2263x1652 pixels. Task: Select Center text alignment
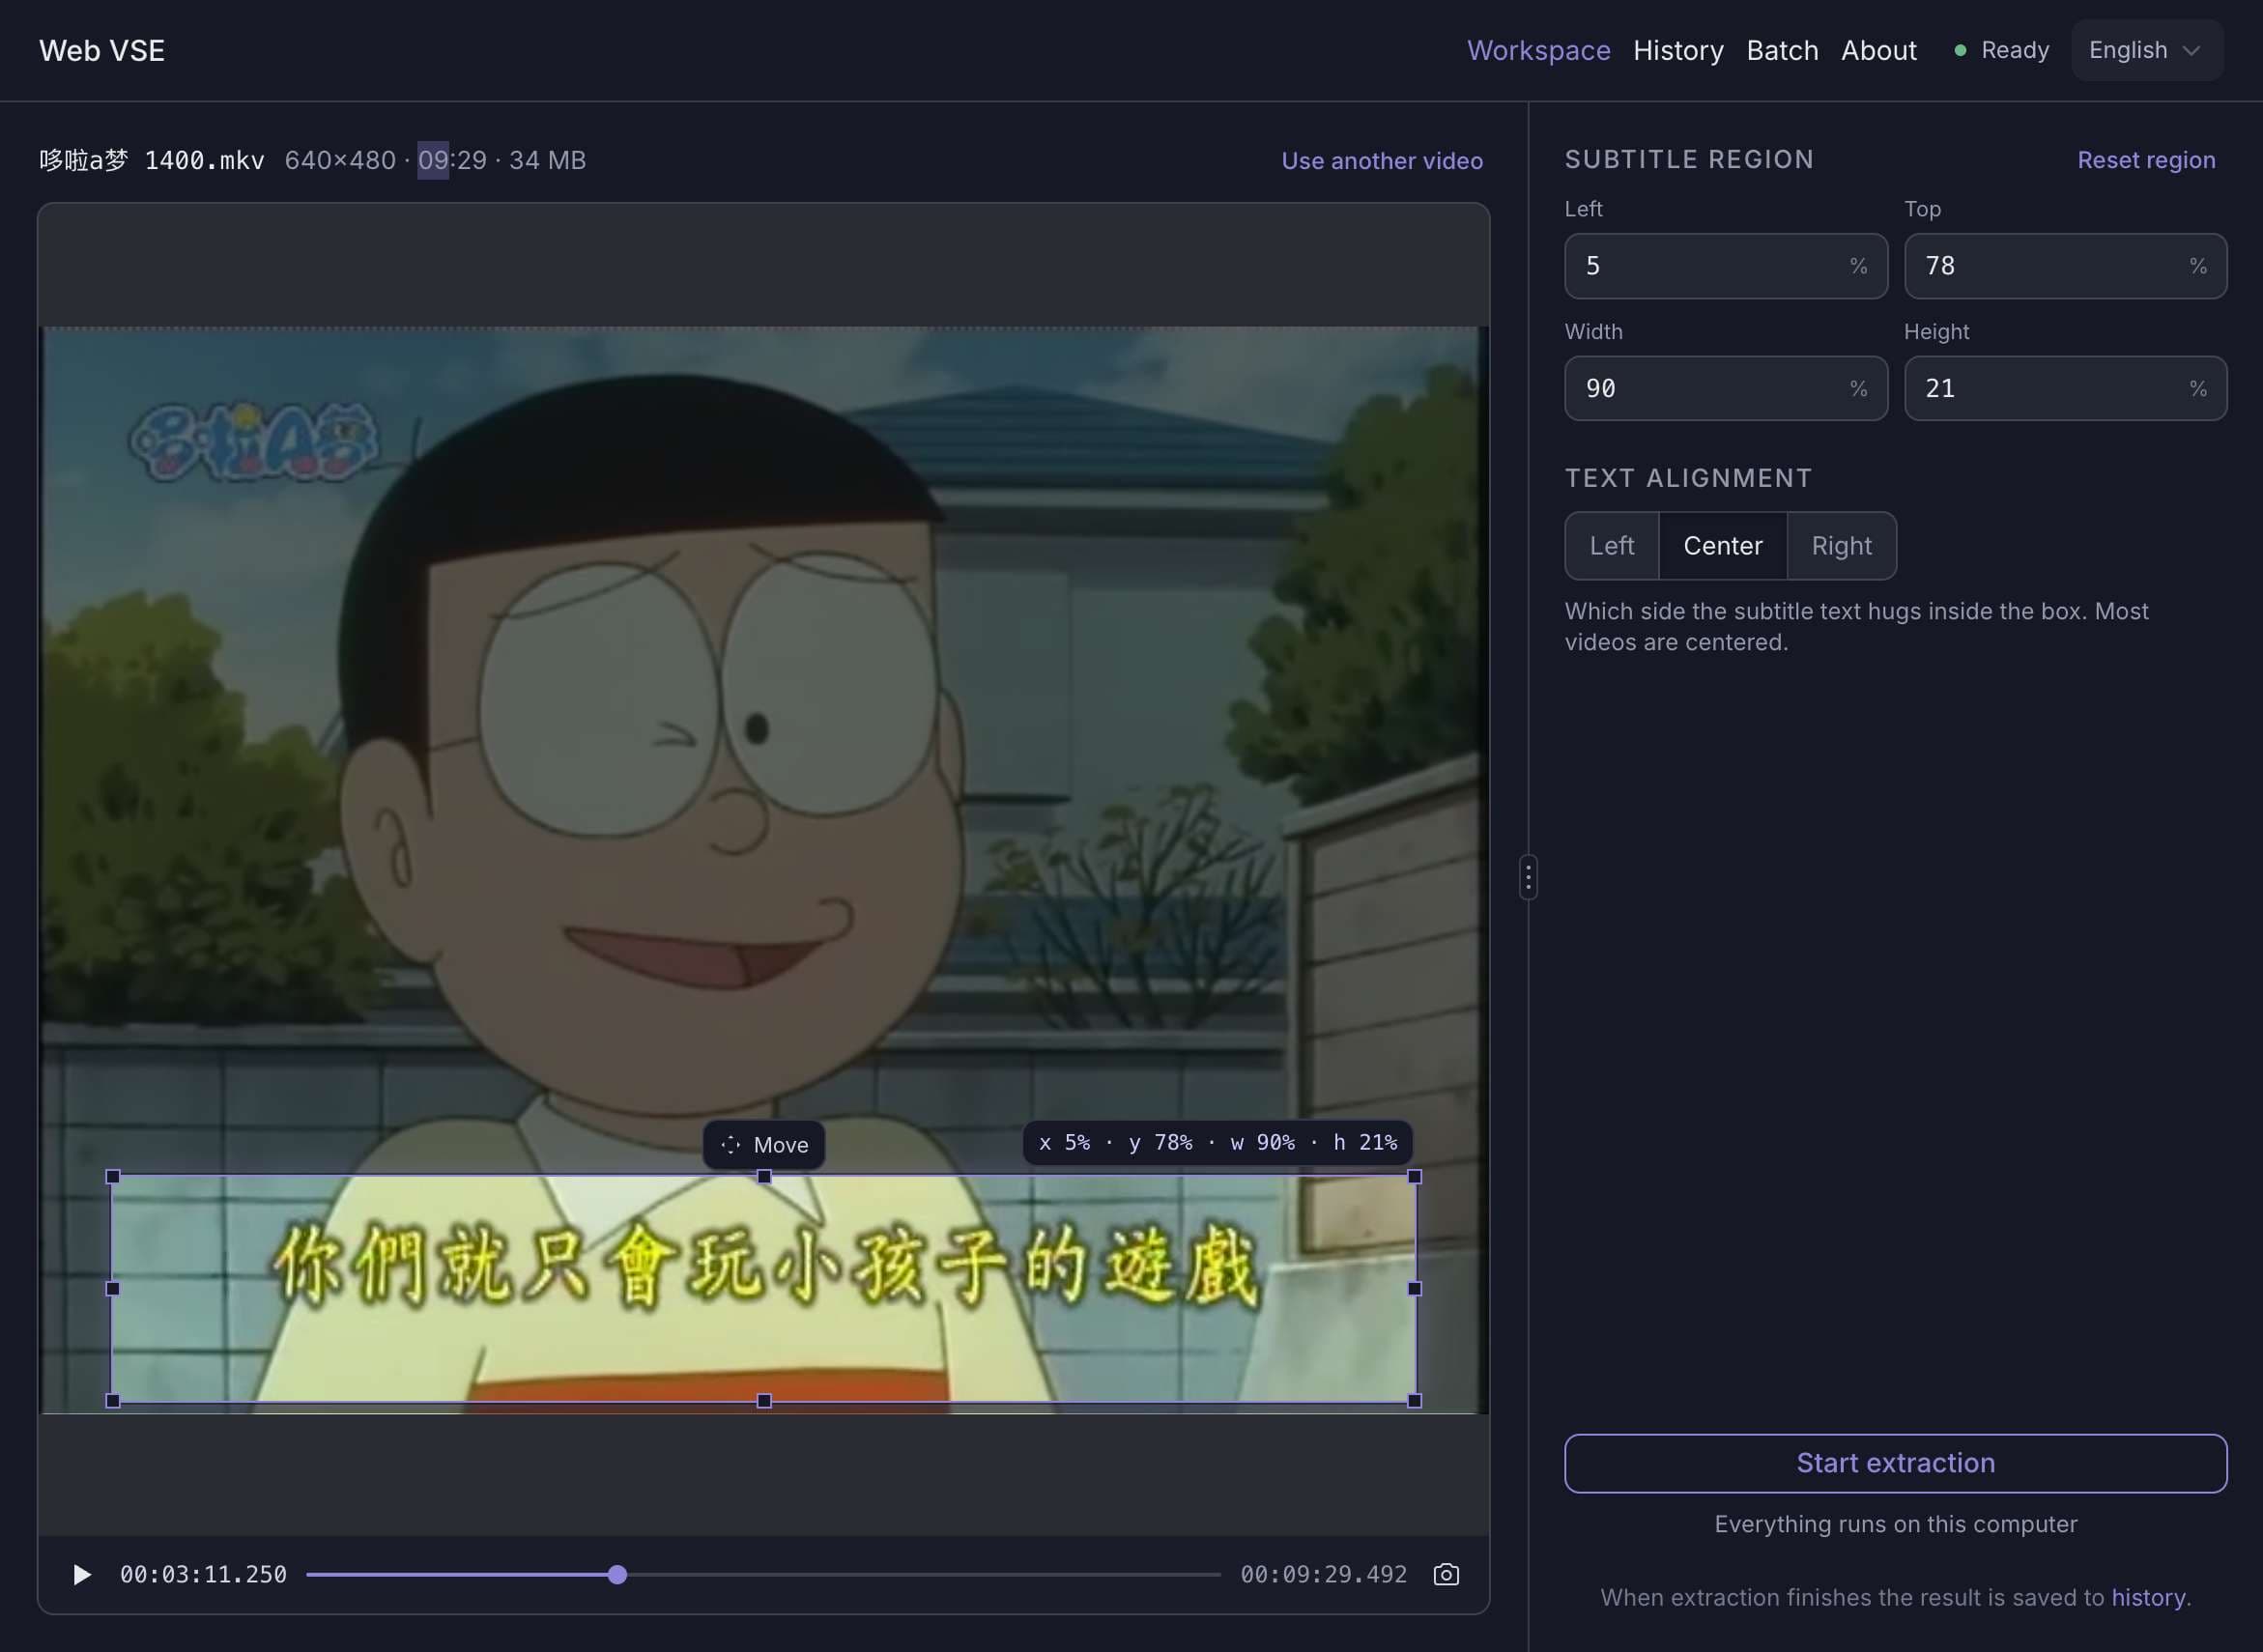(1722, 546)
